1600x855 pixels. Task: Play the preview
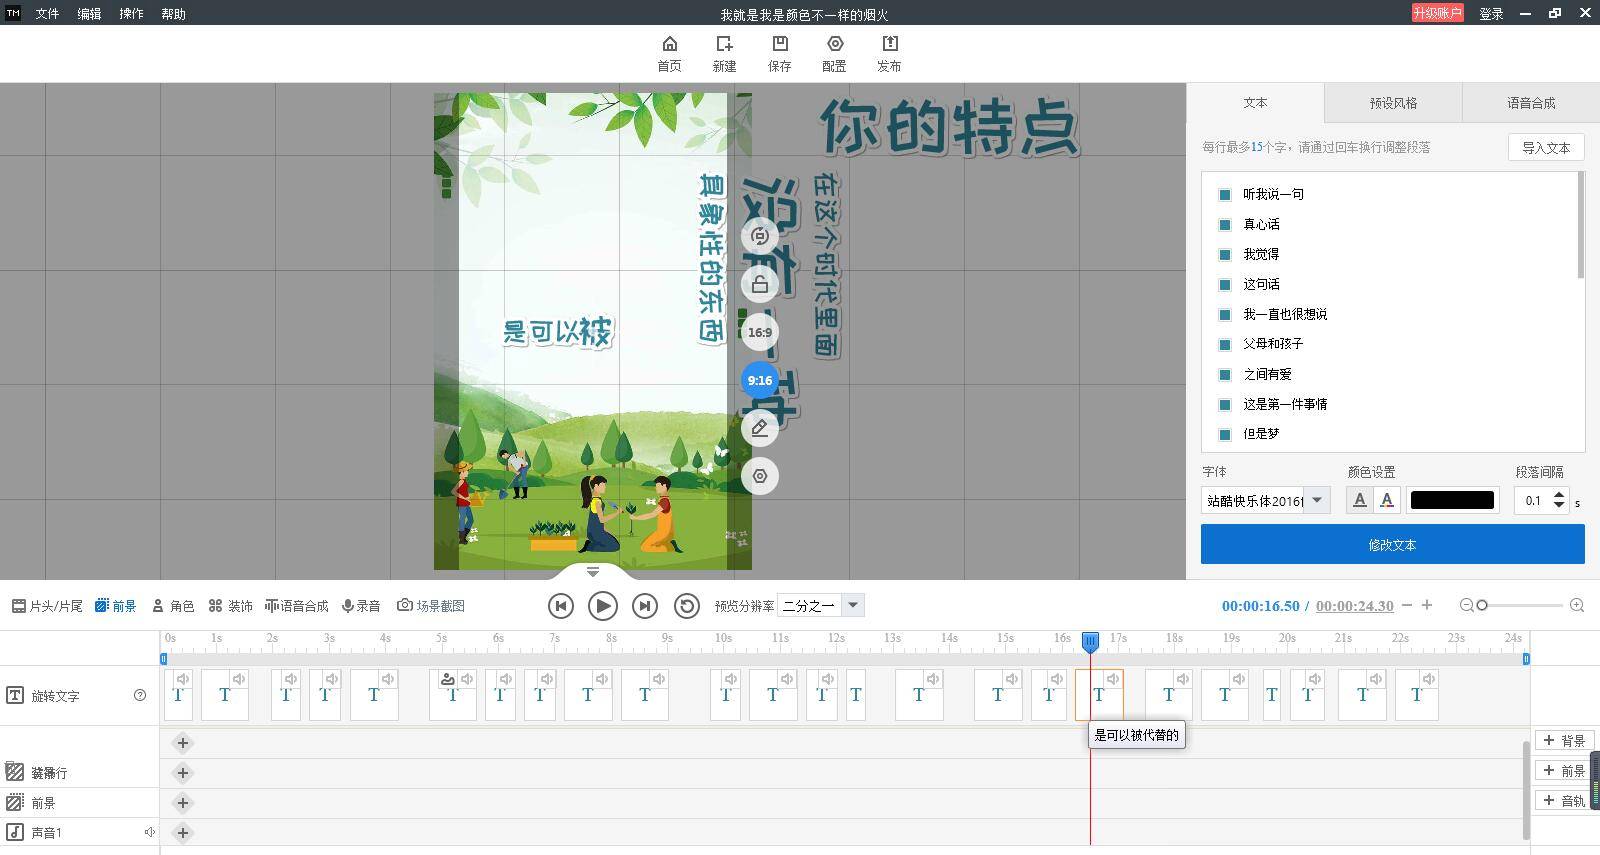click(603, 606)
